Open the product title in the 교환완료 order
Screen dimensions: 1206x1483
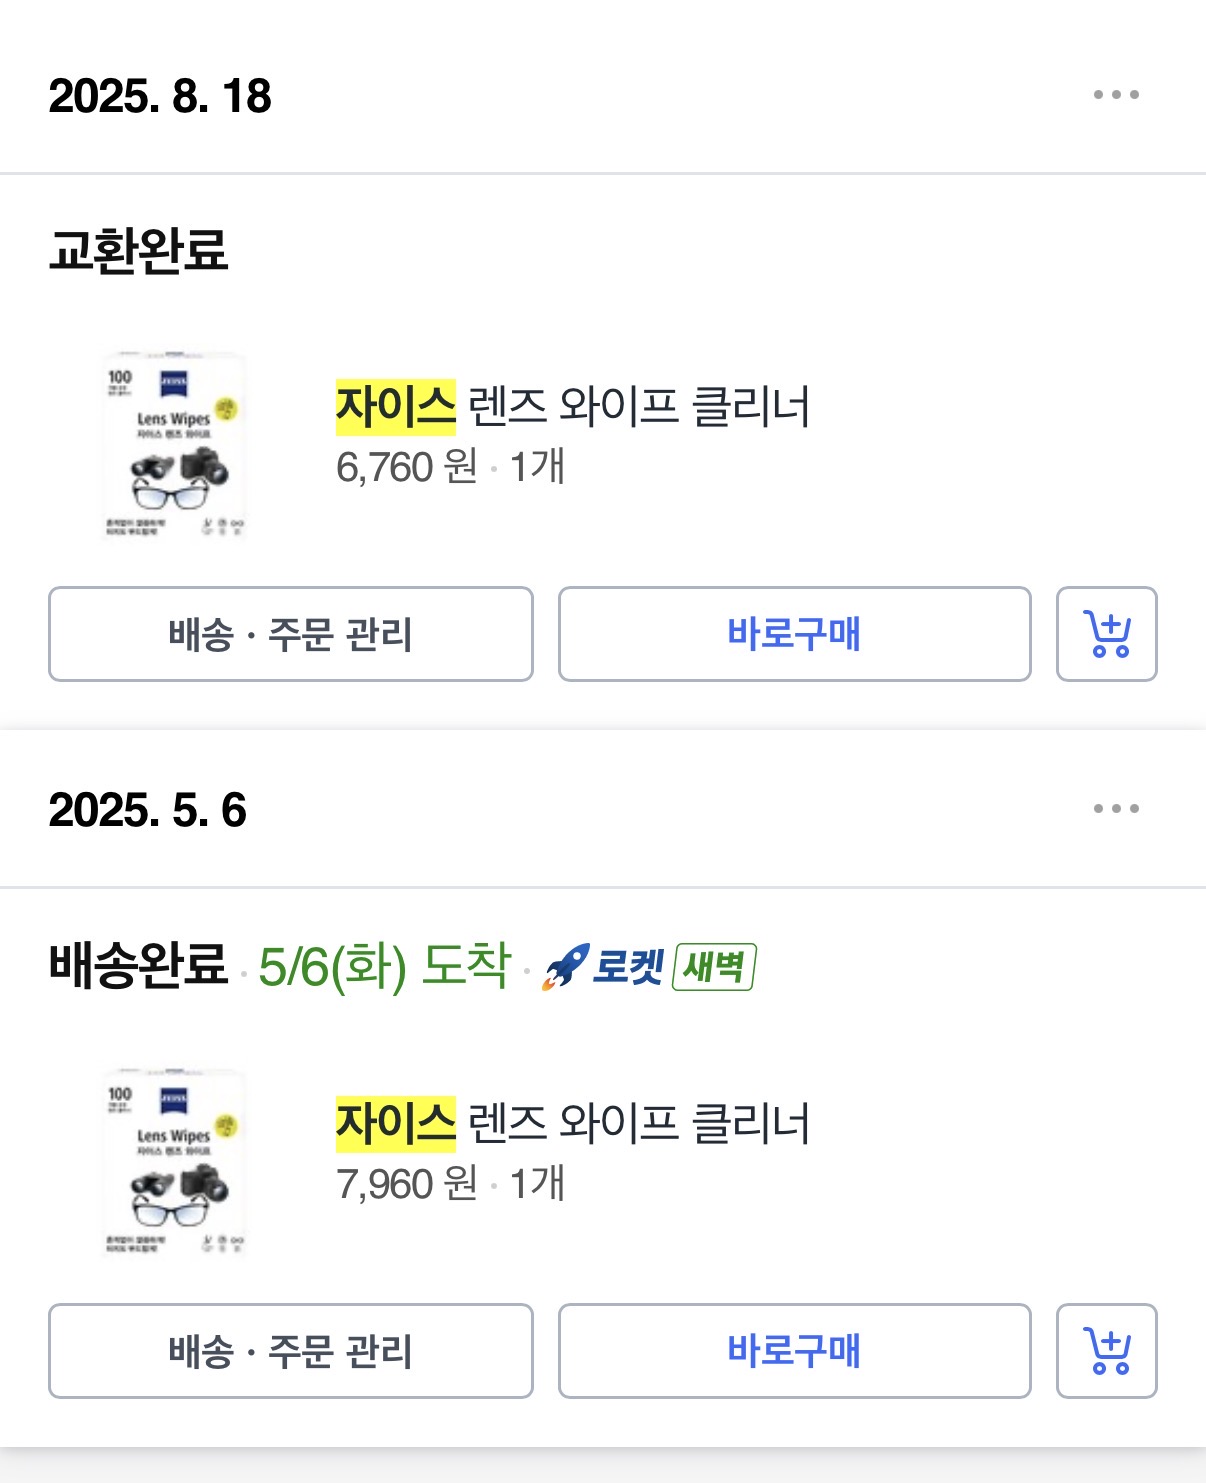572,407
